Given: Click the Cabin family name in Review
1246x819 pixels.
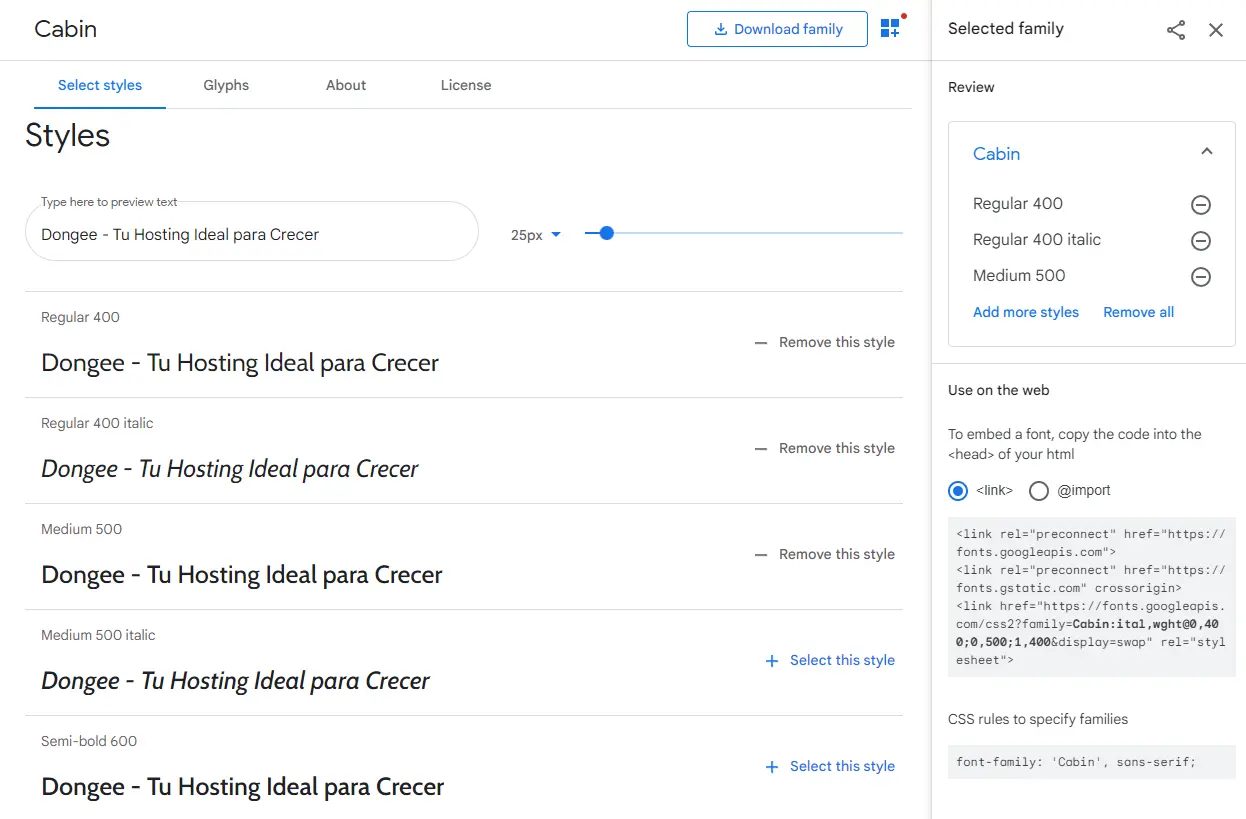Looking at the screenshot, I should coord(996,154).
